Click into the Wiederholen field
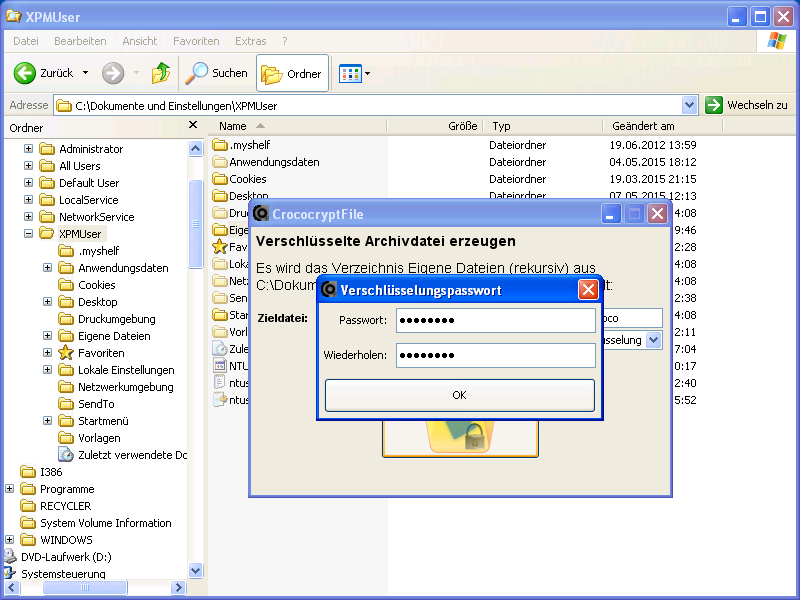Image resolution: width=800 pixels, height=600 pixels. coord(495,355)
